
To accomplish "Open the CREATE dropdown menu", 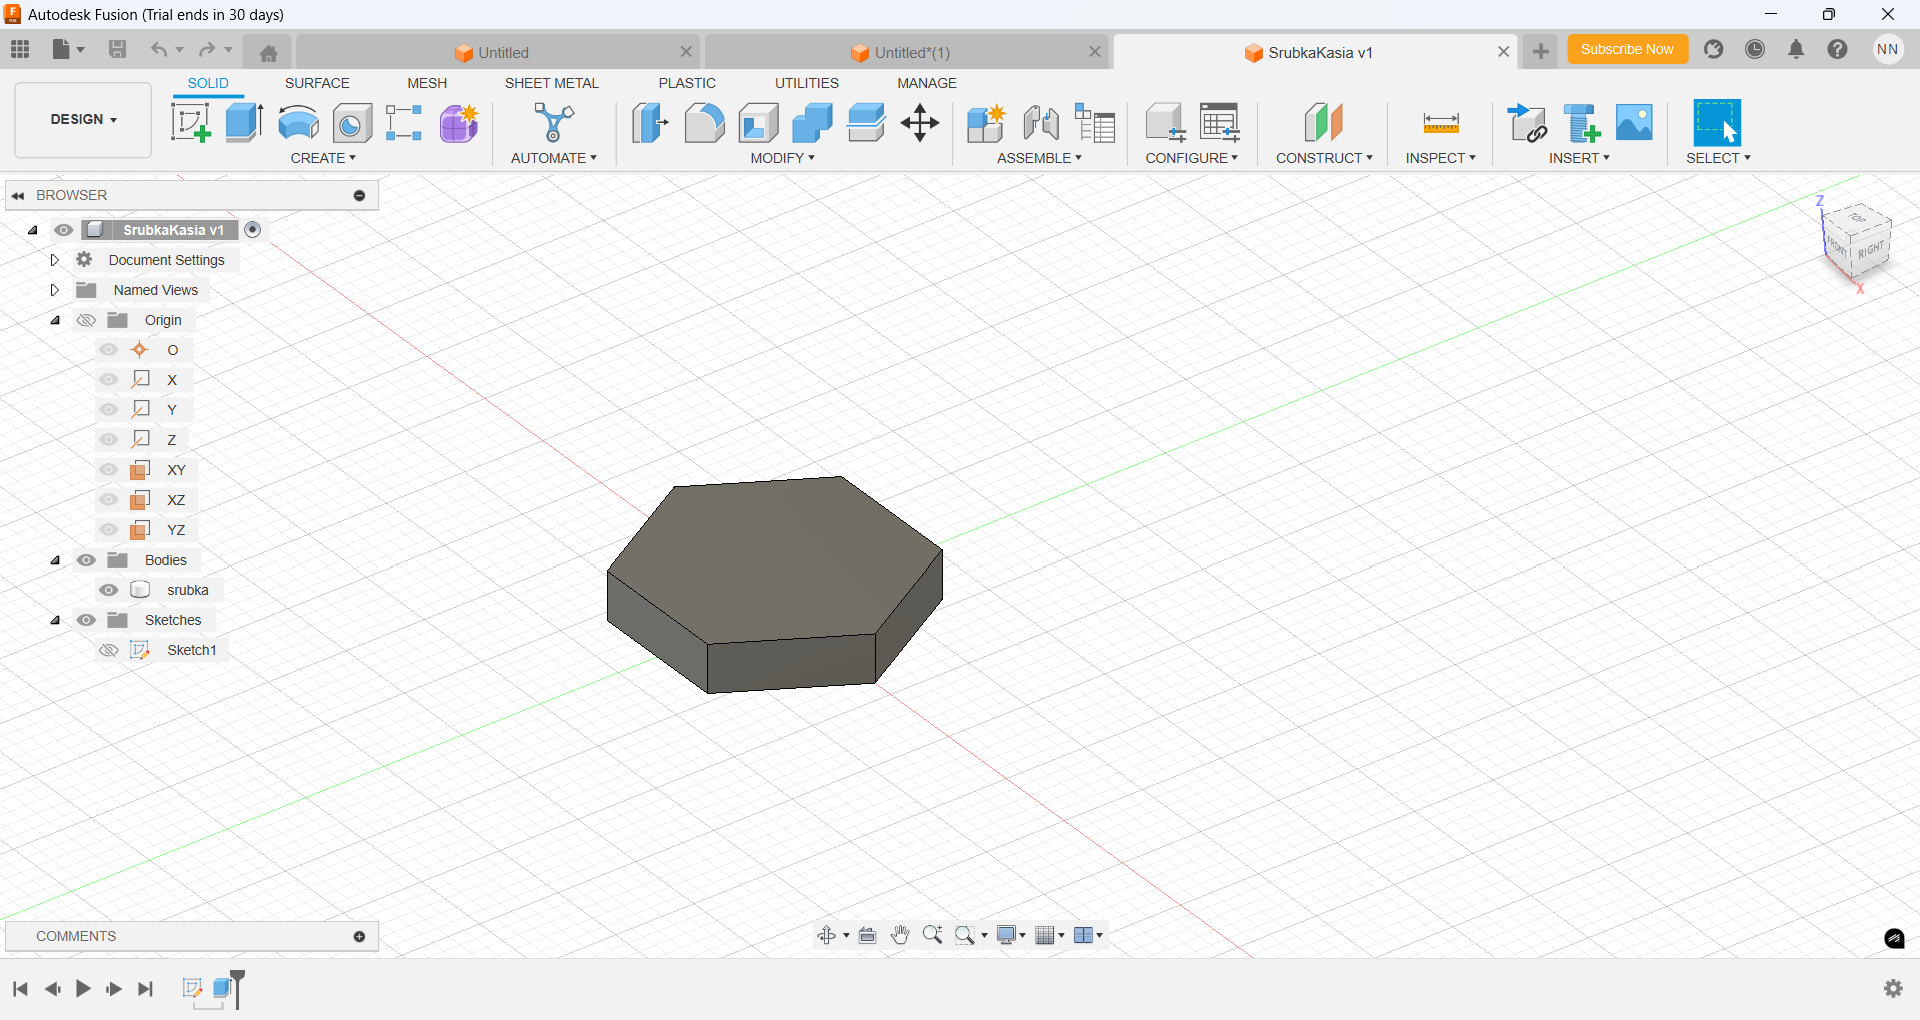I will [323, 158].
